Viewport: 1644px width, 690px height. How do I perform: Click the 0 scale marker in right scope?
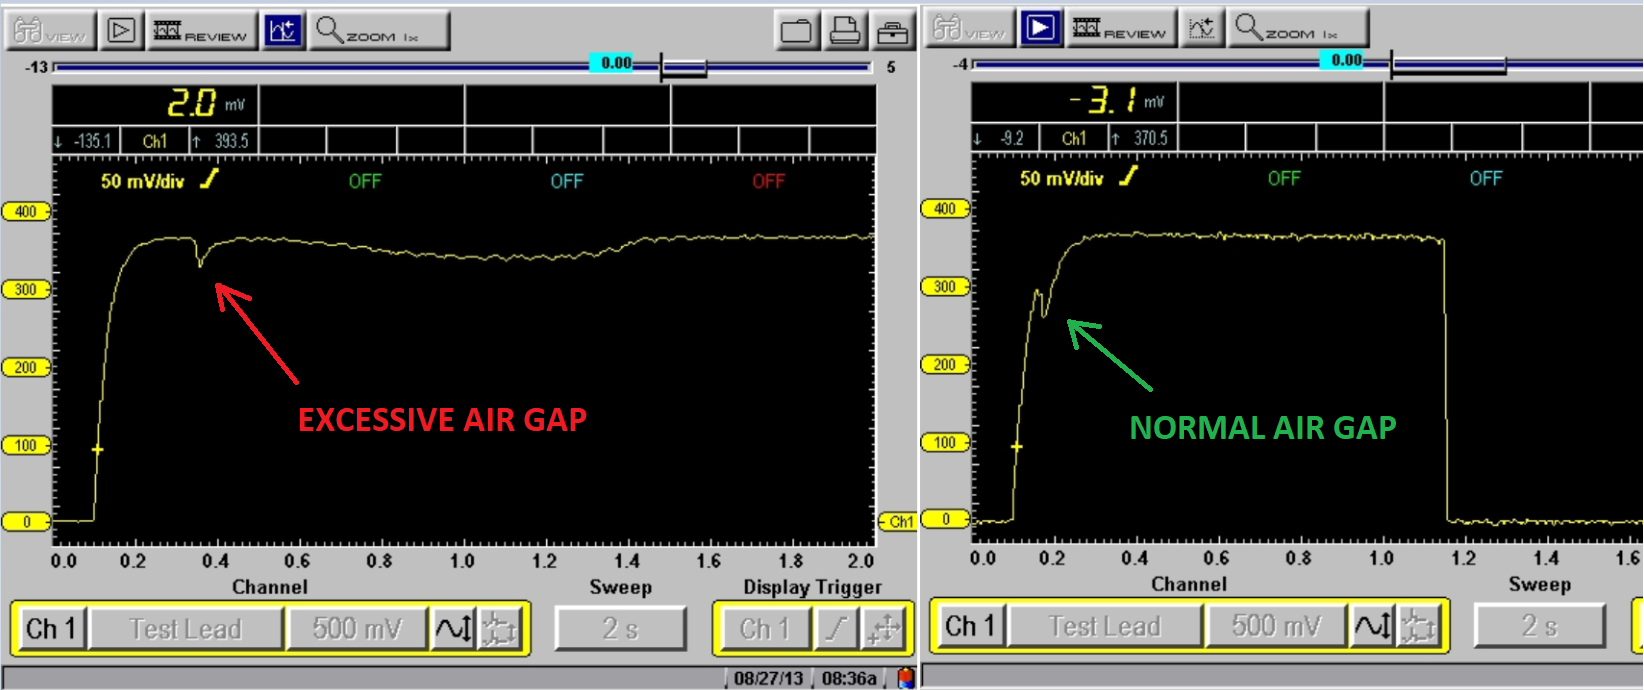pyautogui.click(x=945, y=518)
